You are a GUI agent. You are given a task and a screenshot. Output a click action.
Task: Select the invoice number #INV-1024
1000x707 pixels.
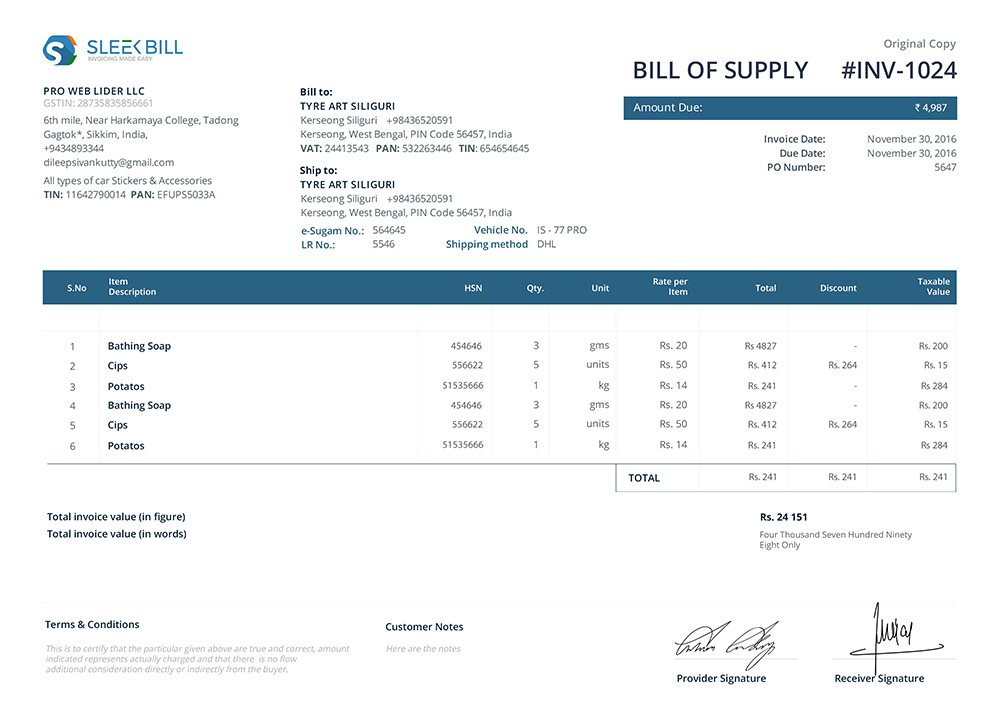point(899,70)
